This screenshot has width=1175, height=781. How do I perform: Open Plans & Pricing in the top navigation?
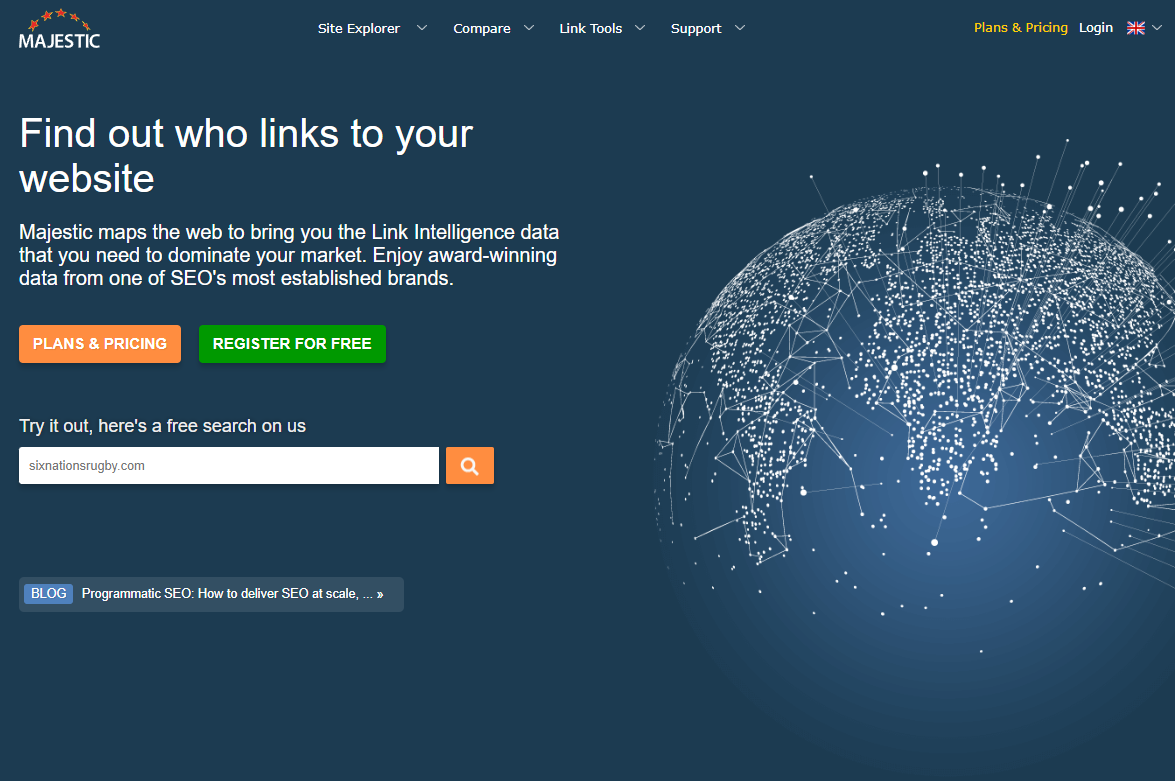coord(1021,28)
